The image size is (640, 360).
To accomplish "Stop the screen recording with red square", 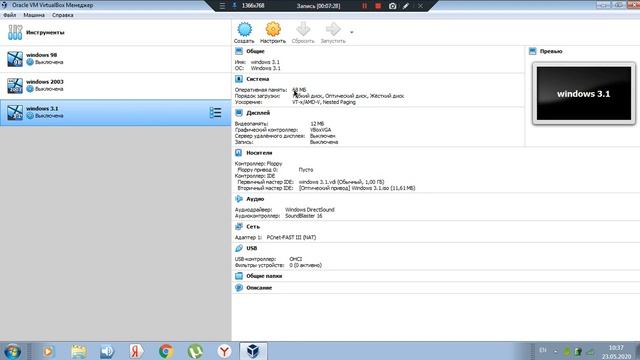I will 378,6.
